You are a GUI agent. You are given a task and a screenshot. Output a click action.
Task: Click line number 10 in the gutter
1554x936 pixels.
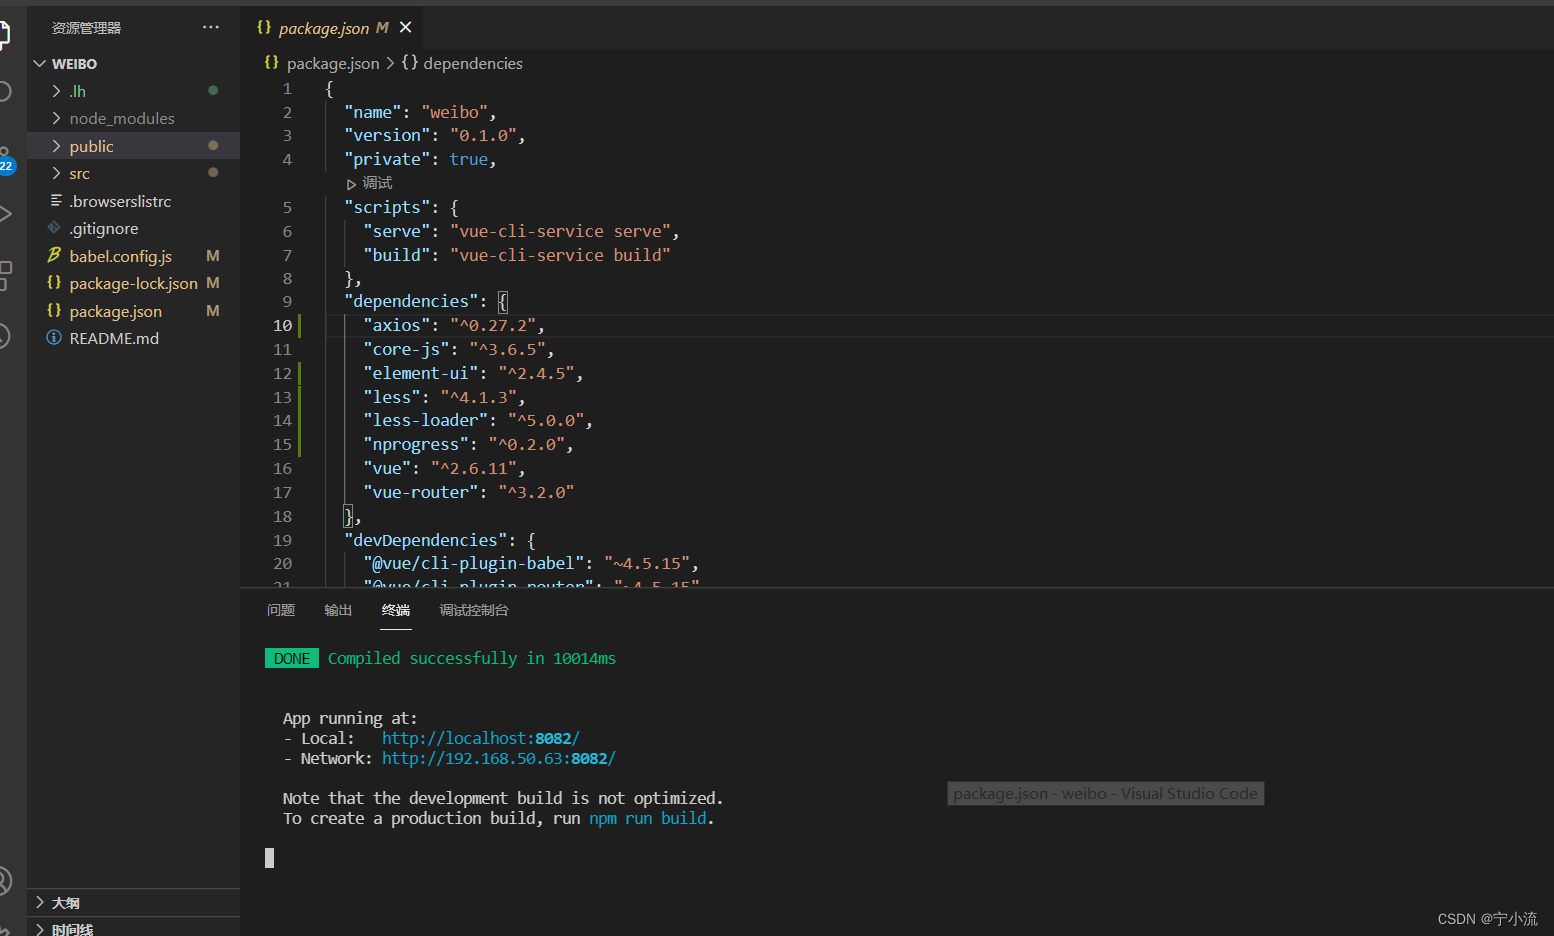[282, 325]
